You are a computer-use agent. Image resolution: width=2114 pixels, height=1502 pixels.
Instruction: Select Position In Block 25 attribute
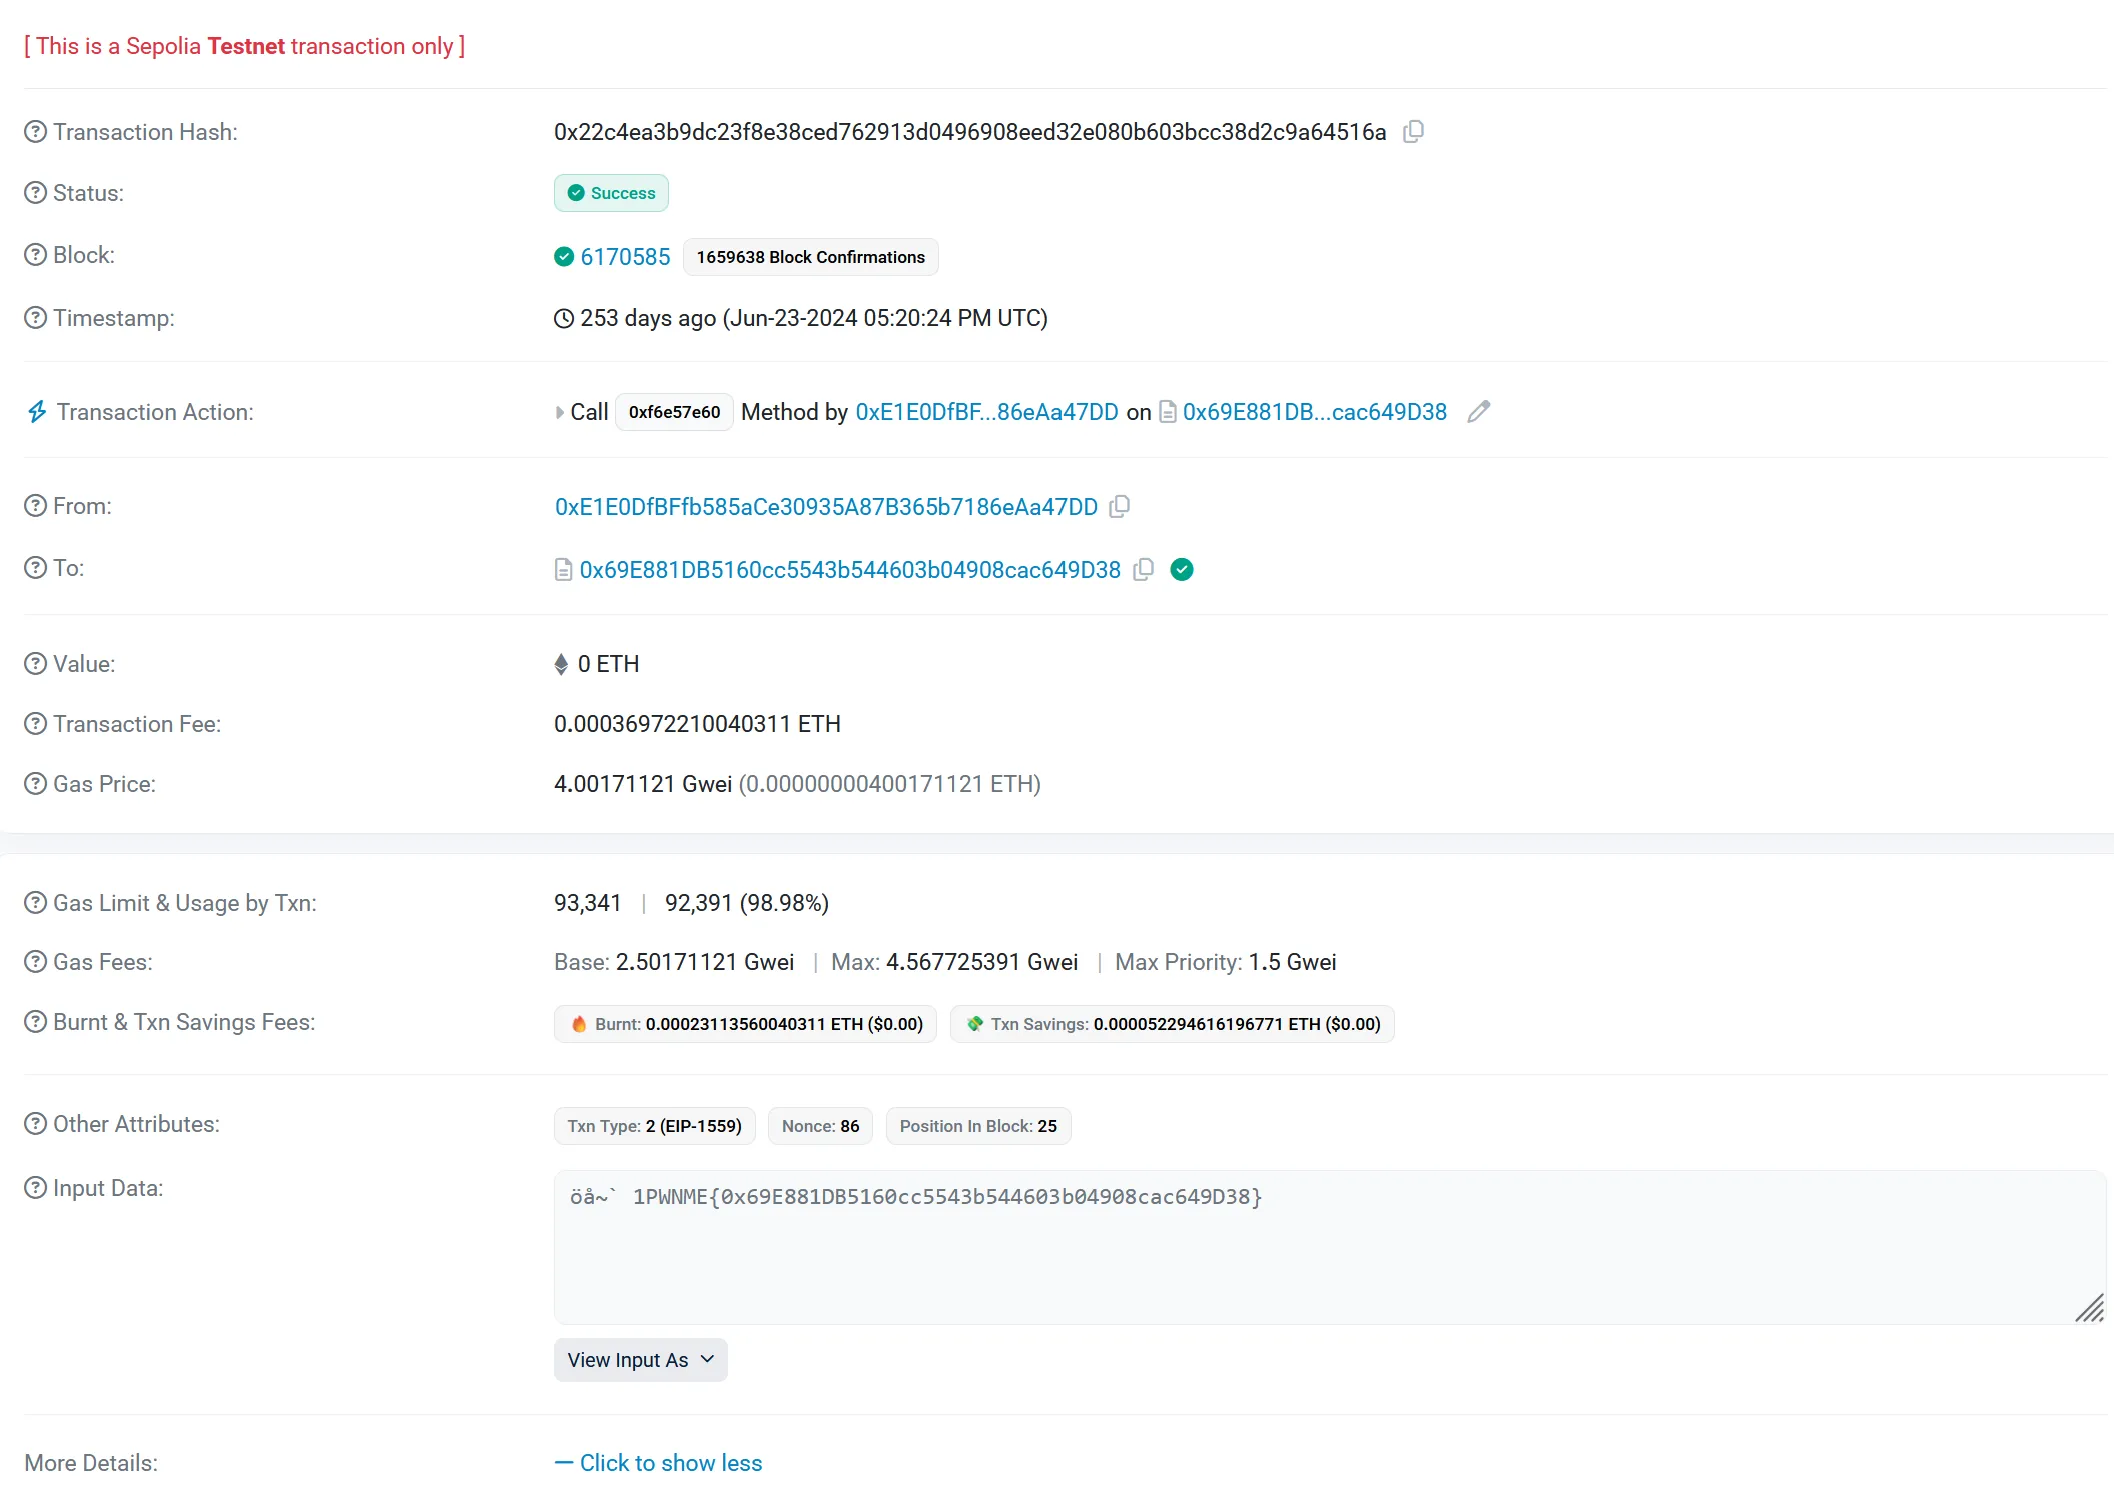tap(978, 1125)
